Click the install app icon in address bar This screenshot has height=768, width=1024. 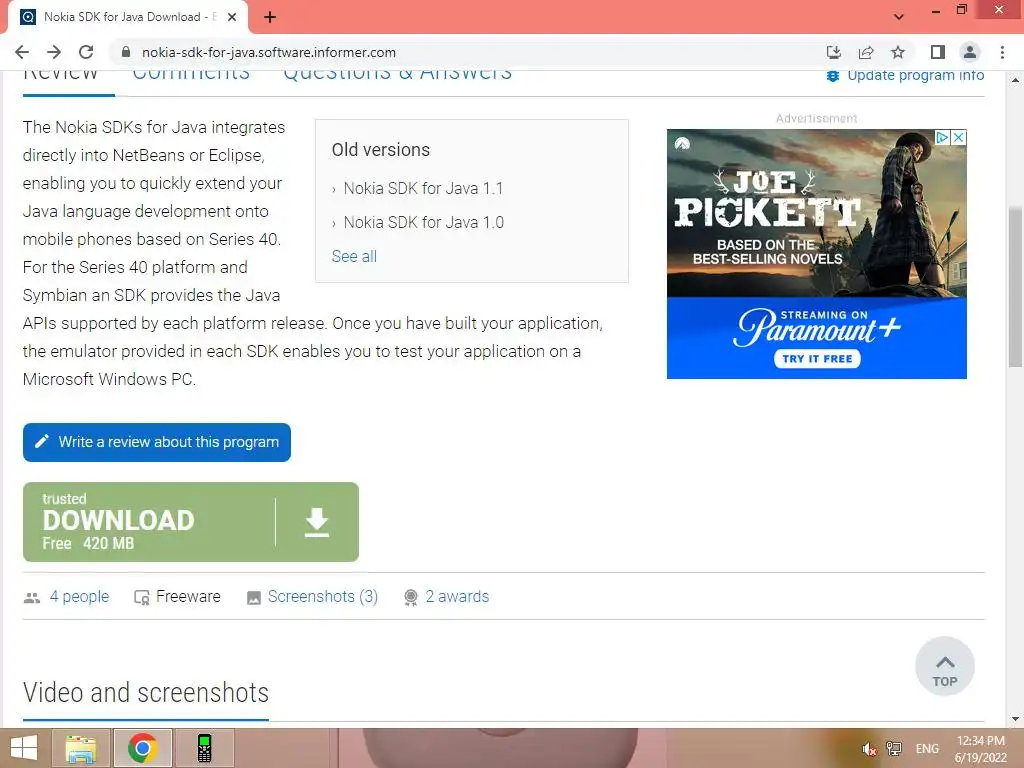[833, 52]
